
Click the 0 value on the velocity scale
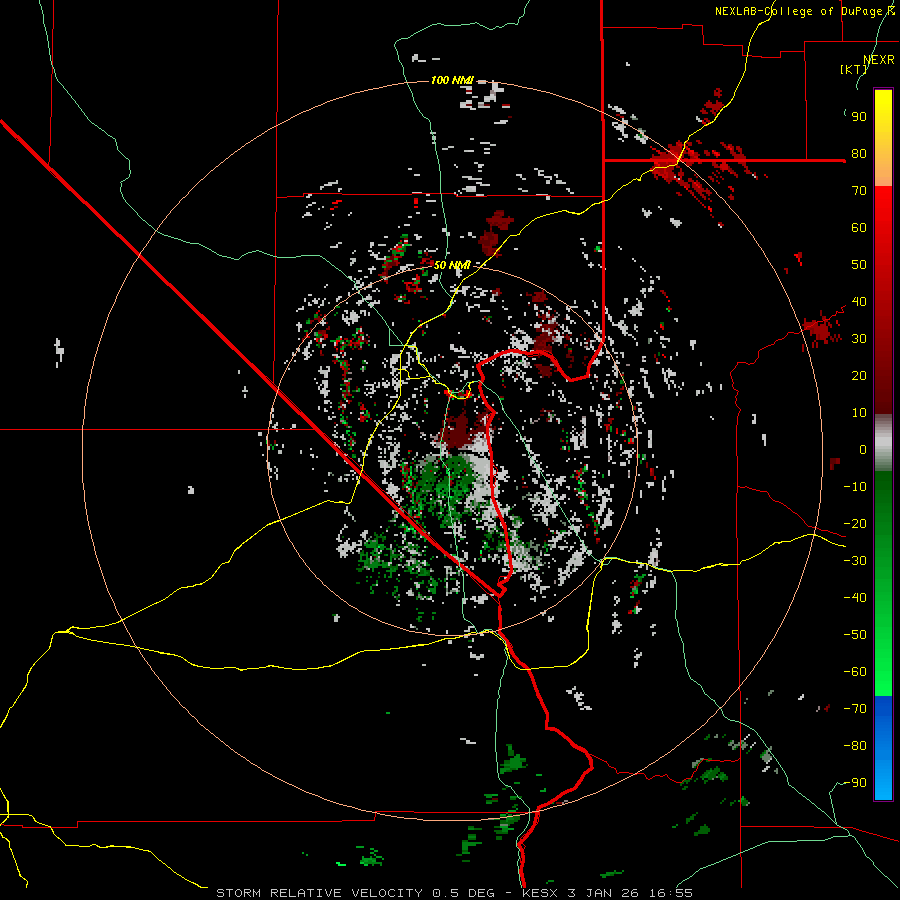[x=863, y=450]
